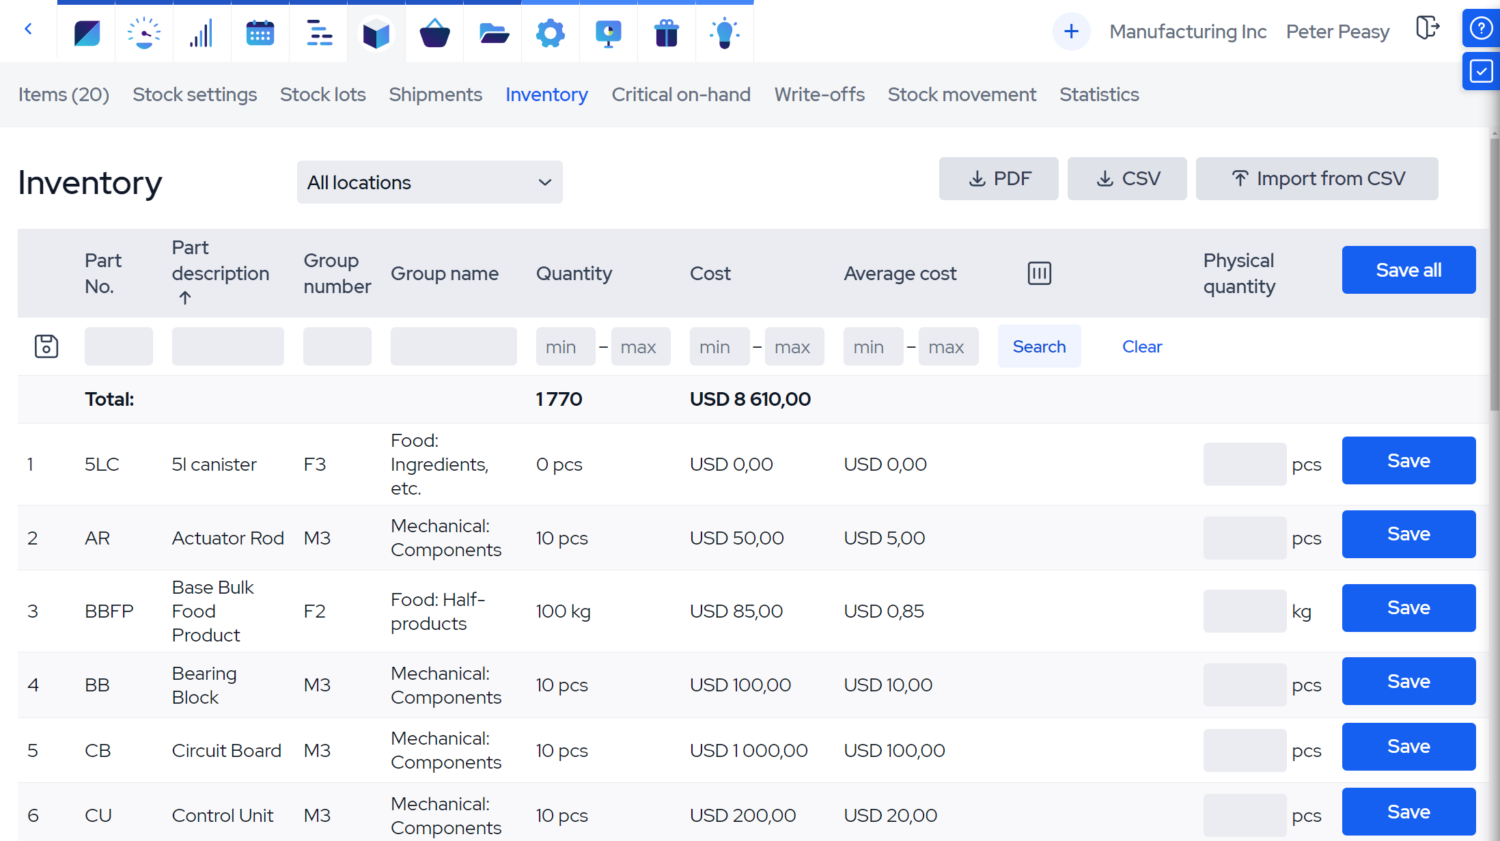Open the shopping basket module icon
This screenshot has height=841, width=1500.
point(434,33)
